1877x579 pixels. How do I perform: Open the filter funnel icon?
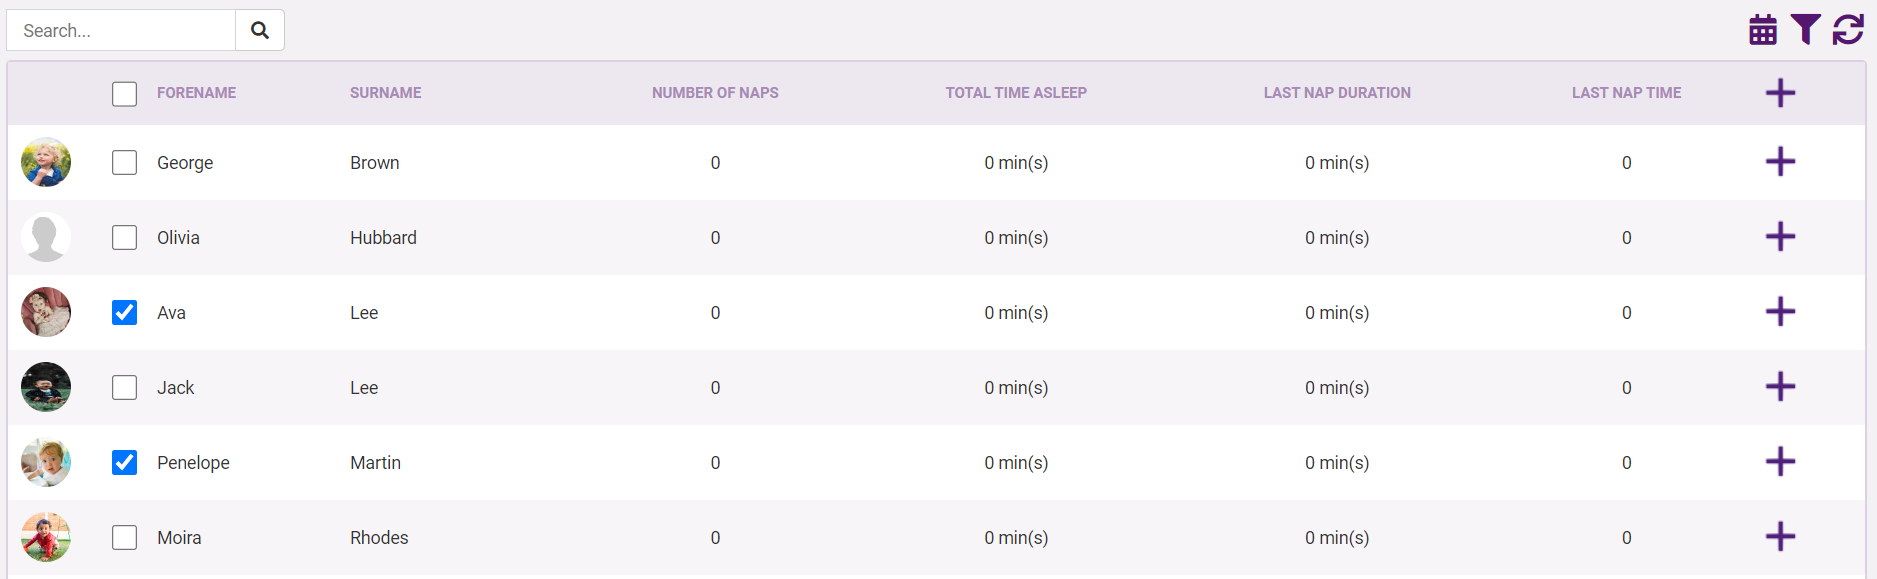click(1805, 30)
